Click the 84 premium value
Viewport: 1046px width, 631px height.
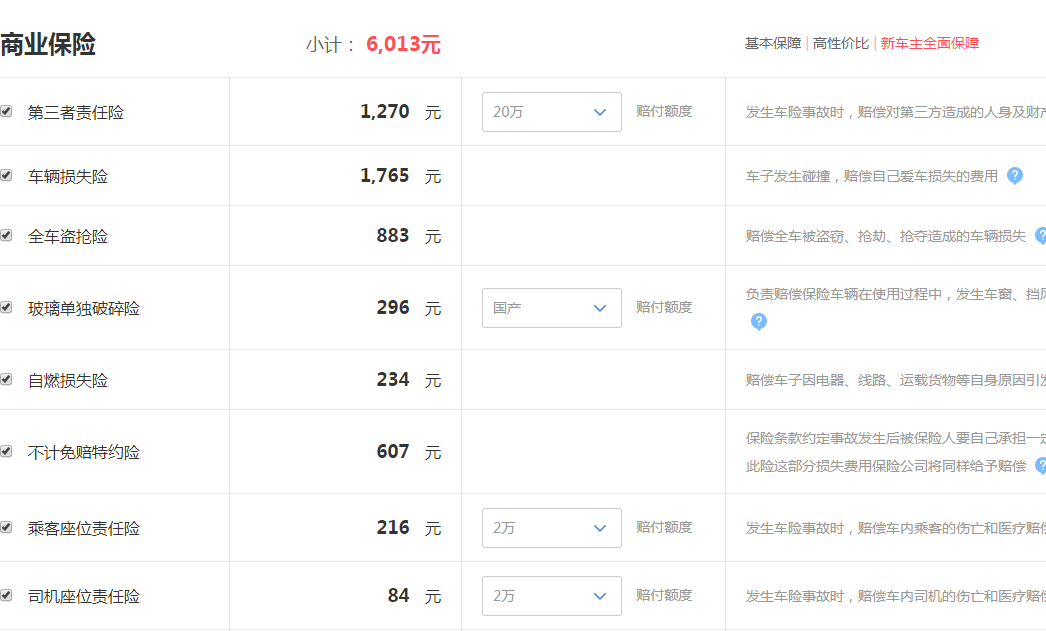[x=399, y=596]
